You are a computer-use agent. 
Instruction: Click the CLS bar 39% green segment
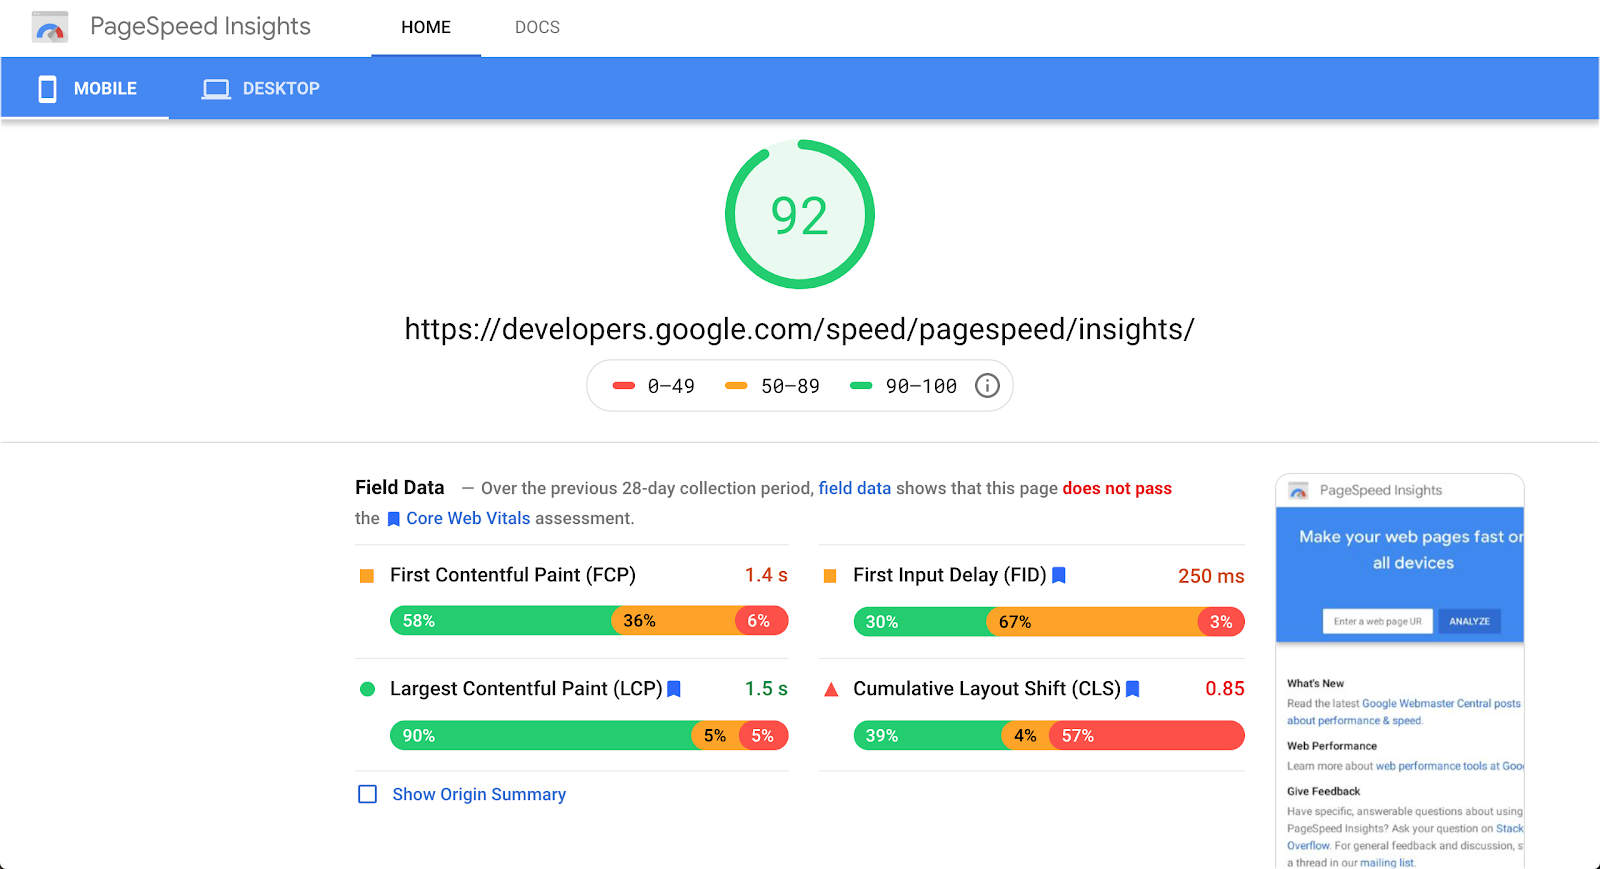tap(927, 736)
